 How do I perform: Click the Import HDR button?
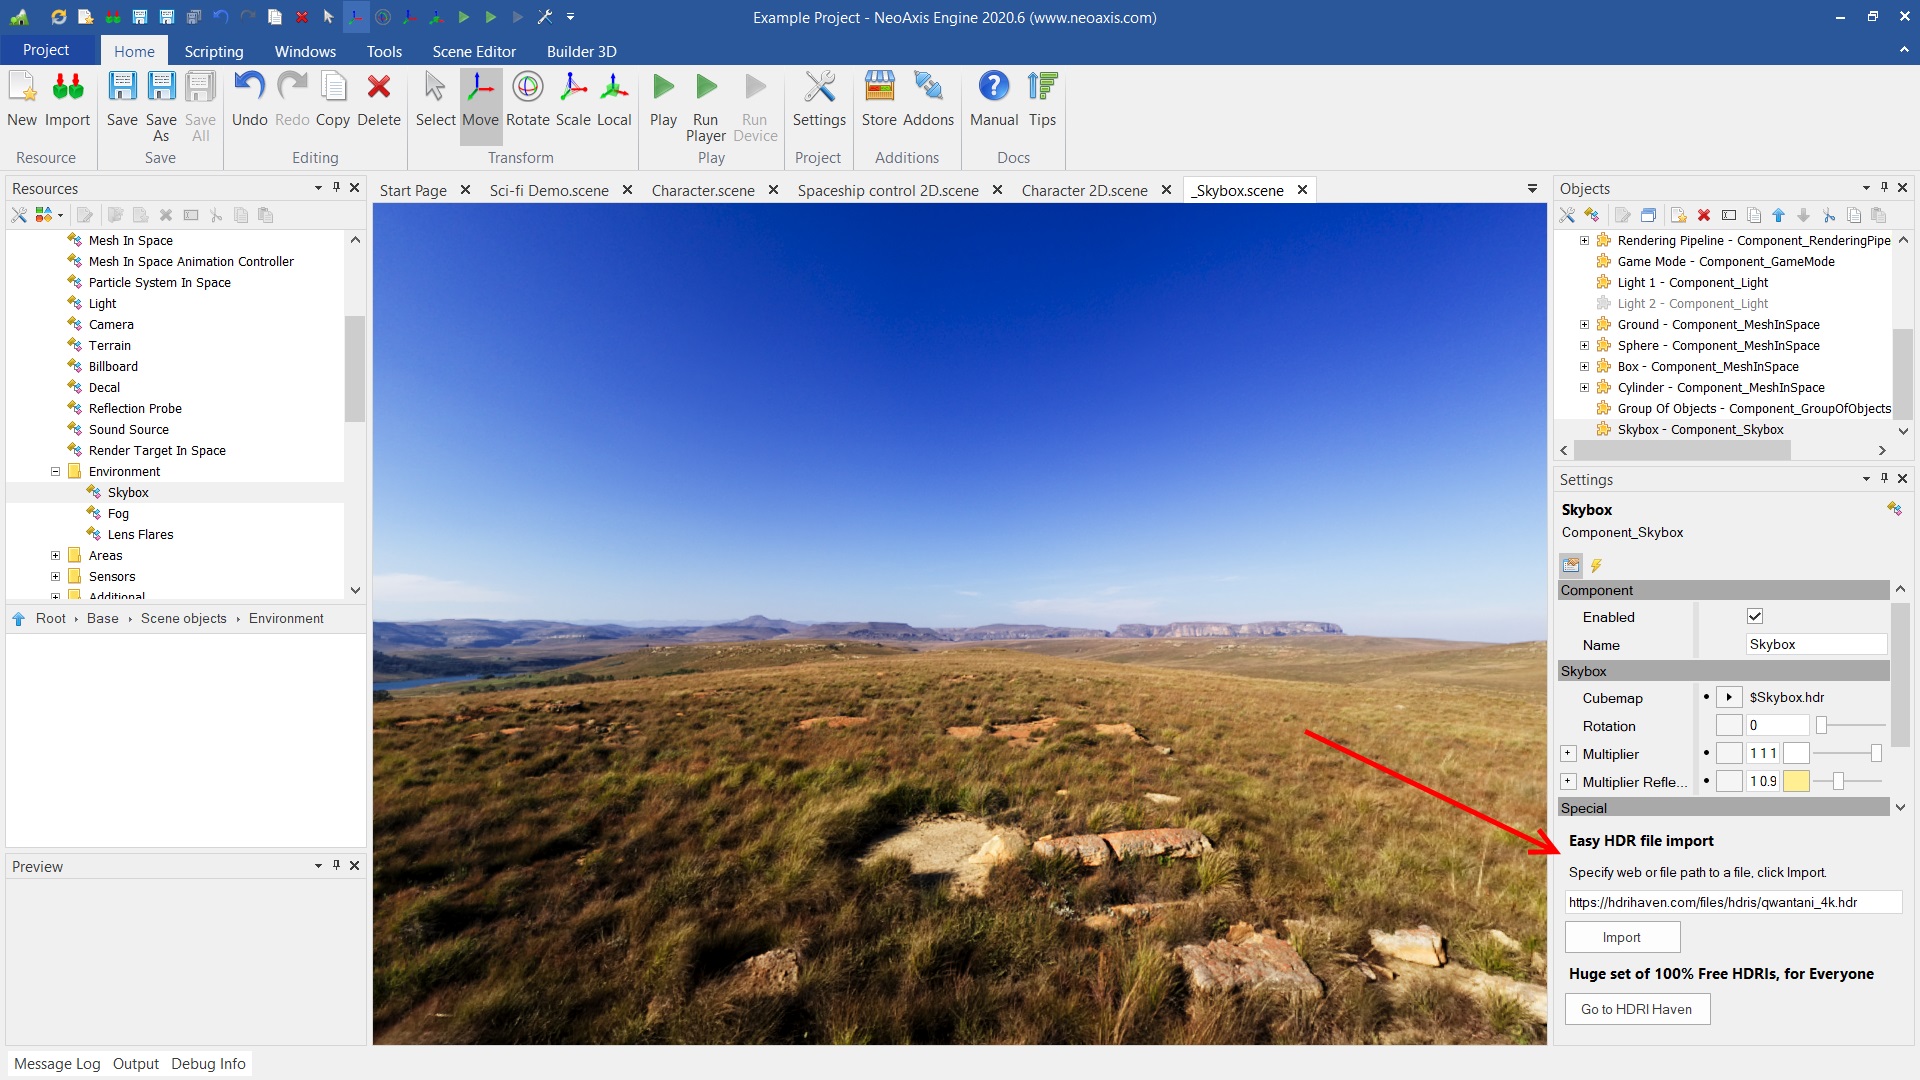click(1621, 937)
